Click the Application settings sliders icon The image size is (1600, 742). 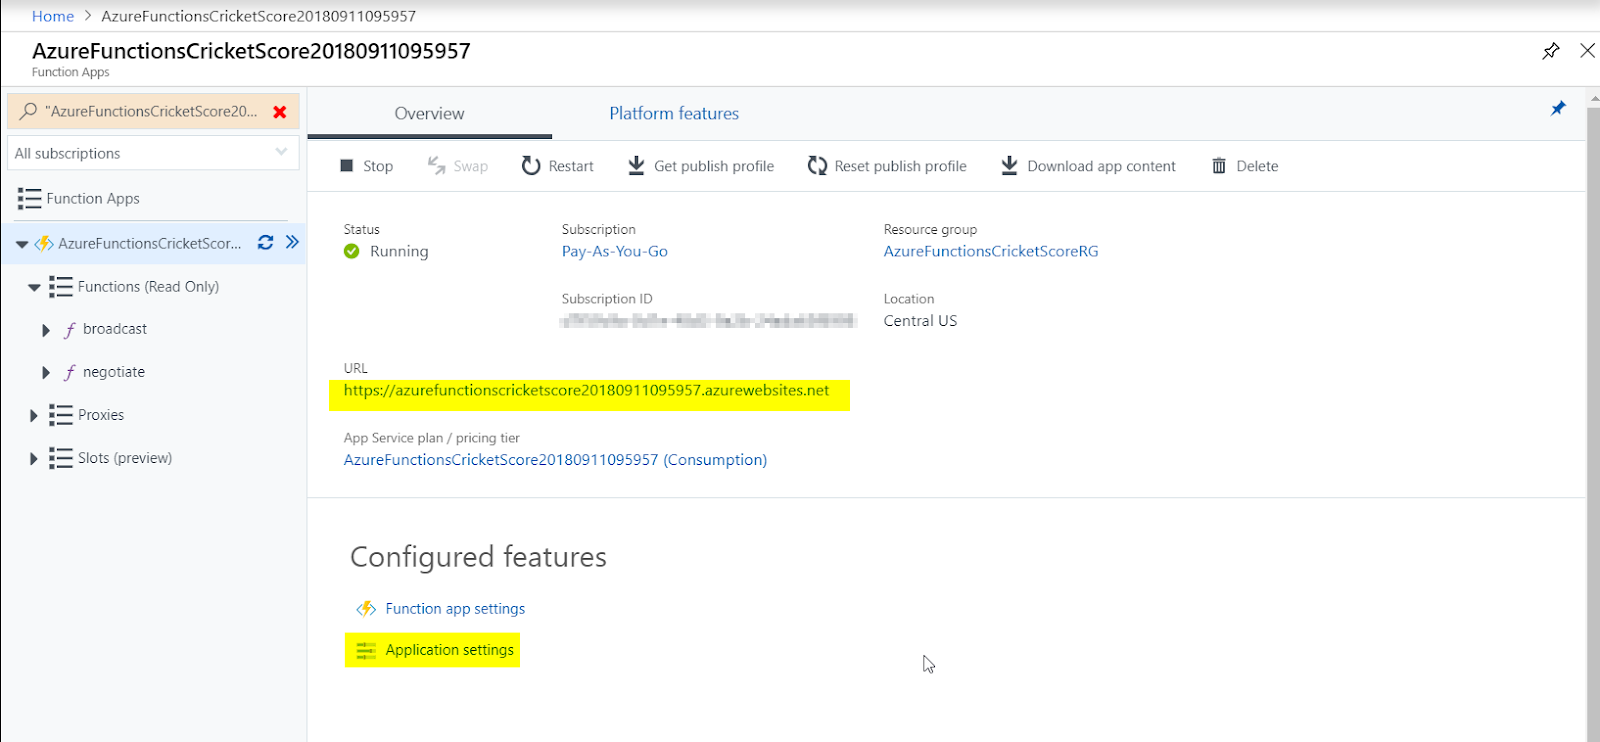(x=366, y=651)
